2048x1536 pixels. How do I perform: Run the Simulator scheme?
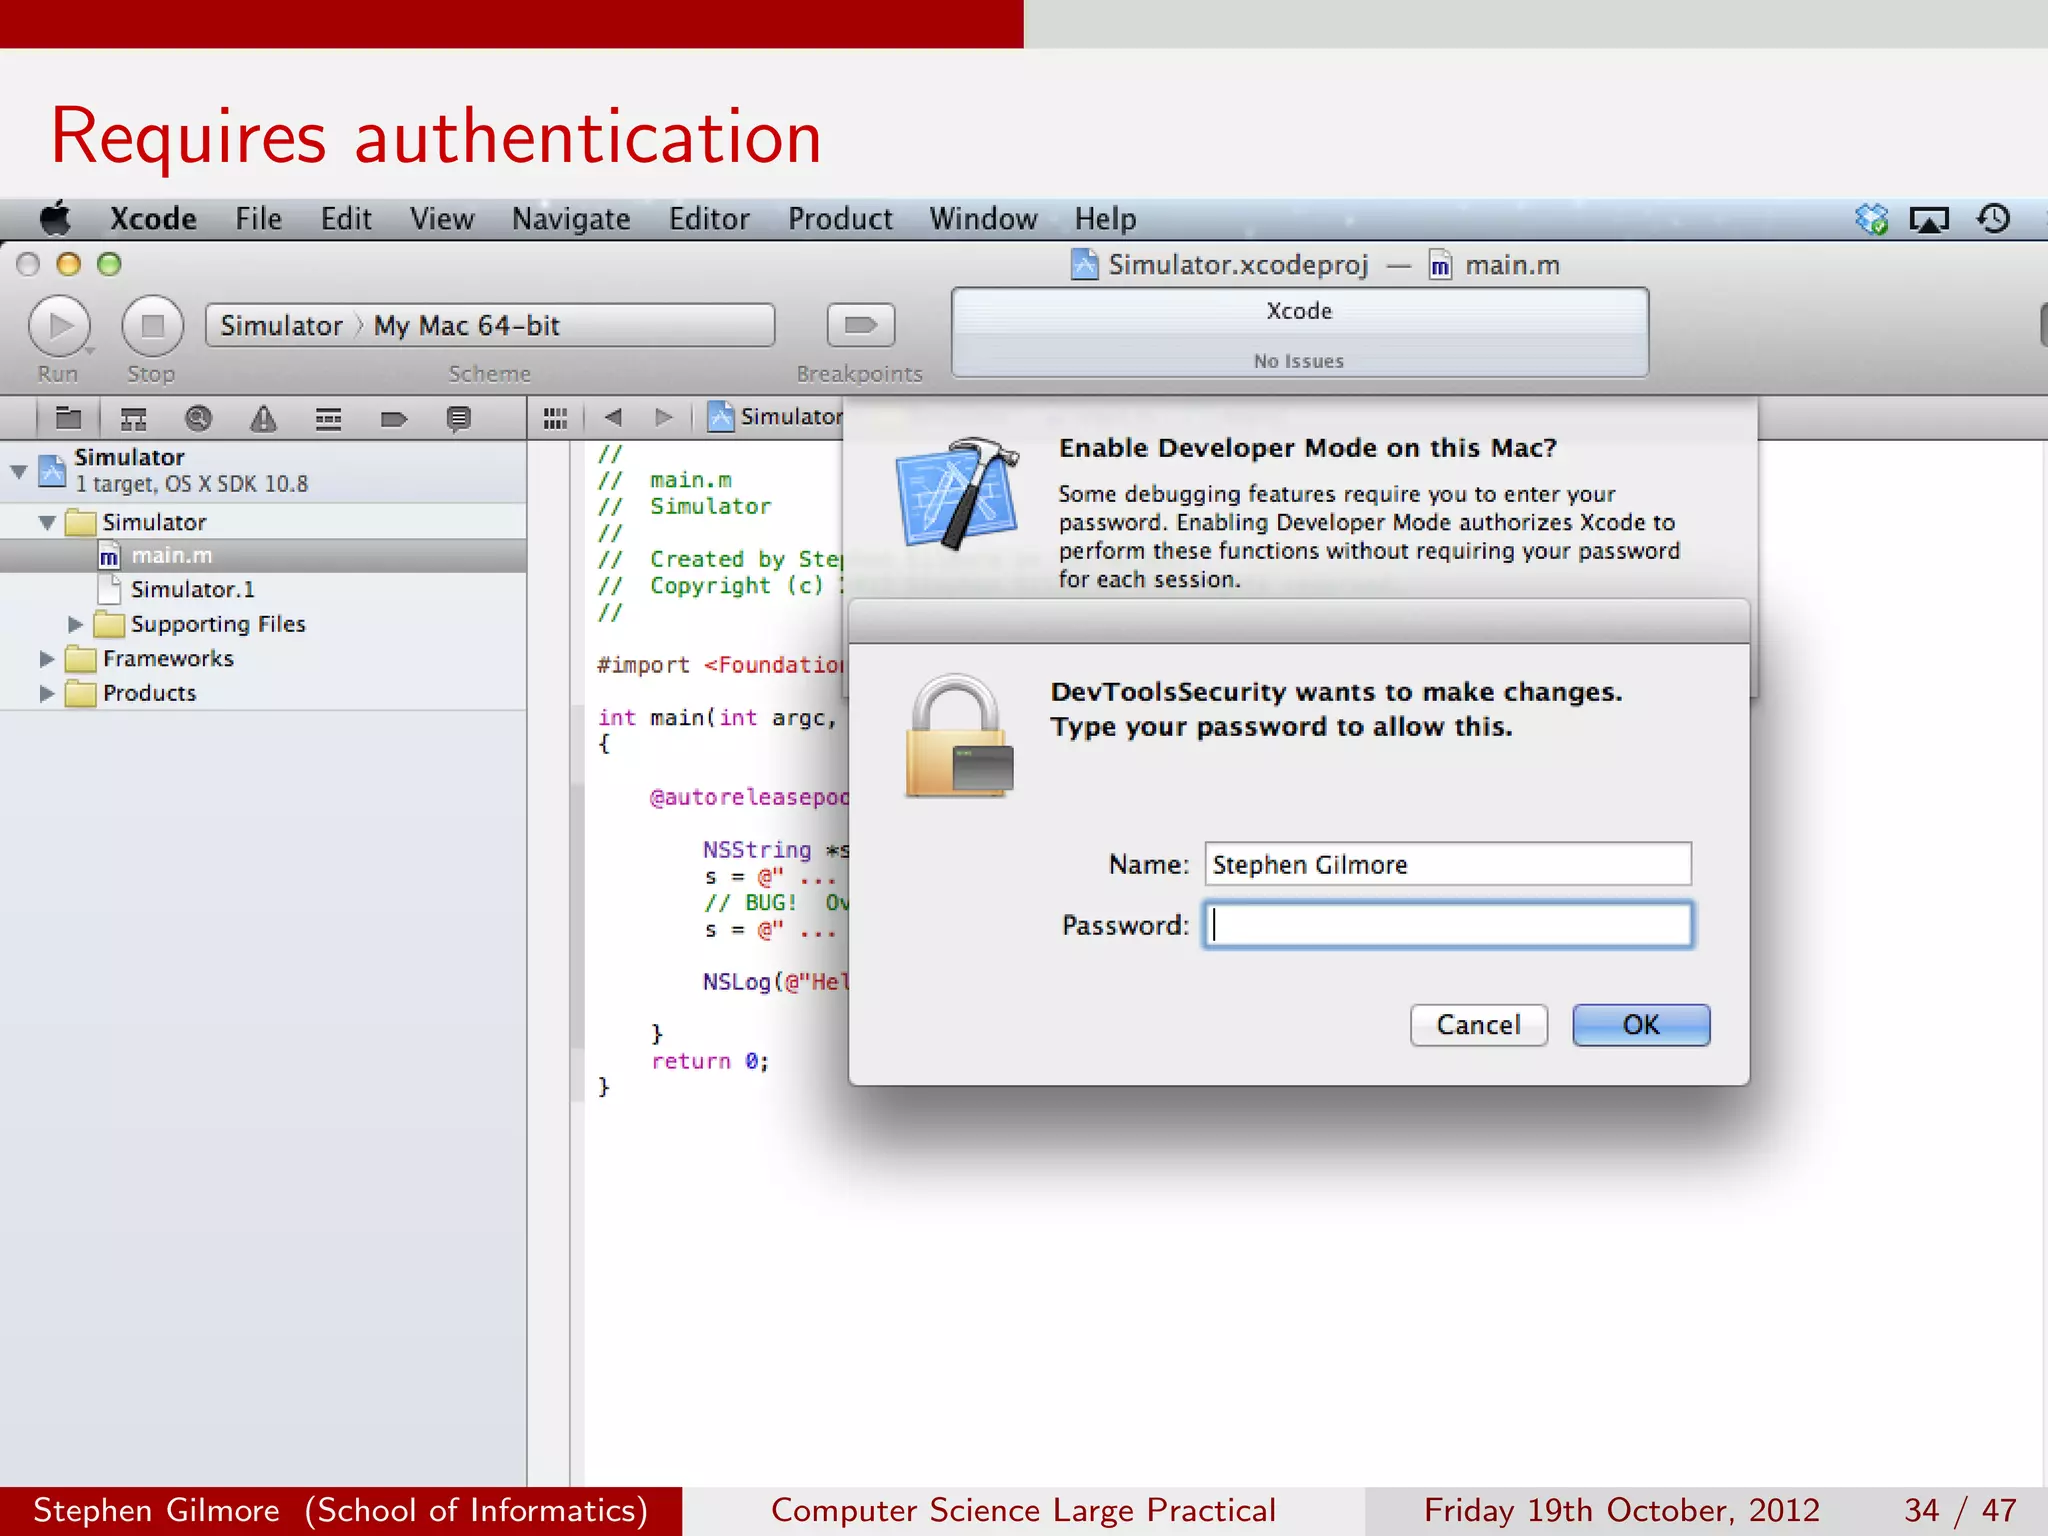60,326
